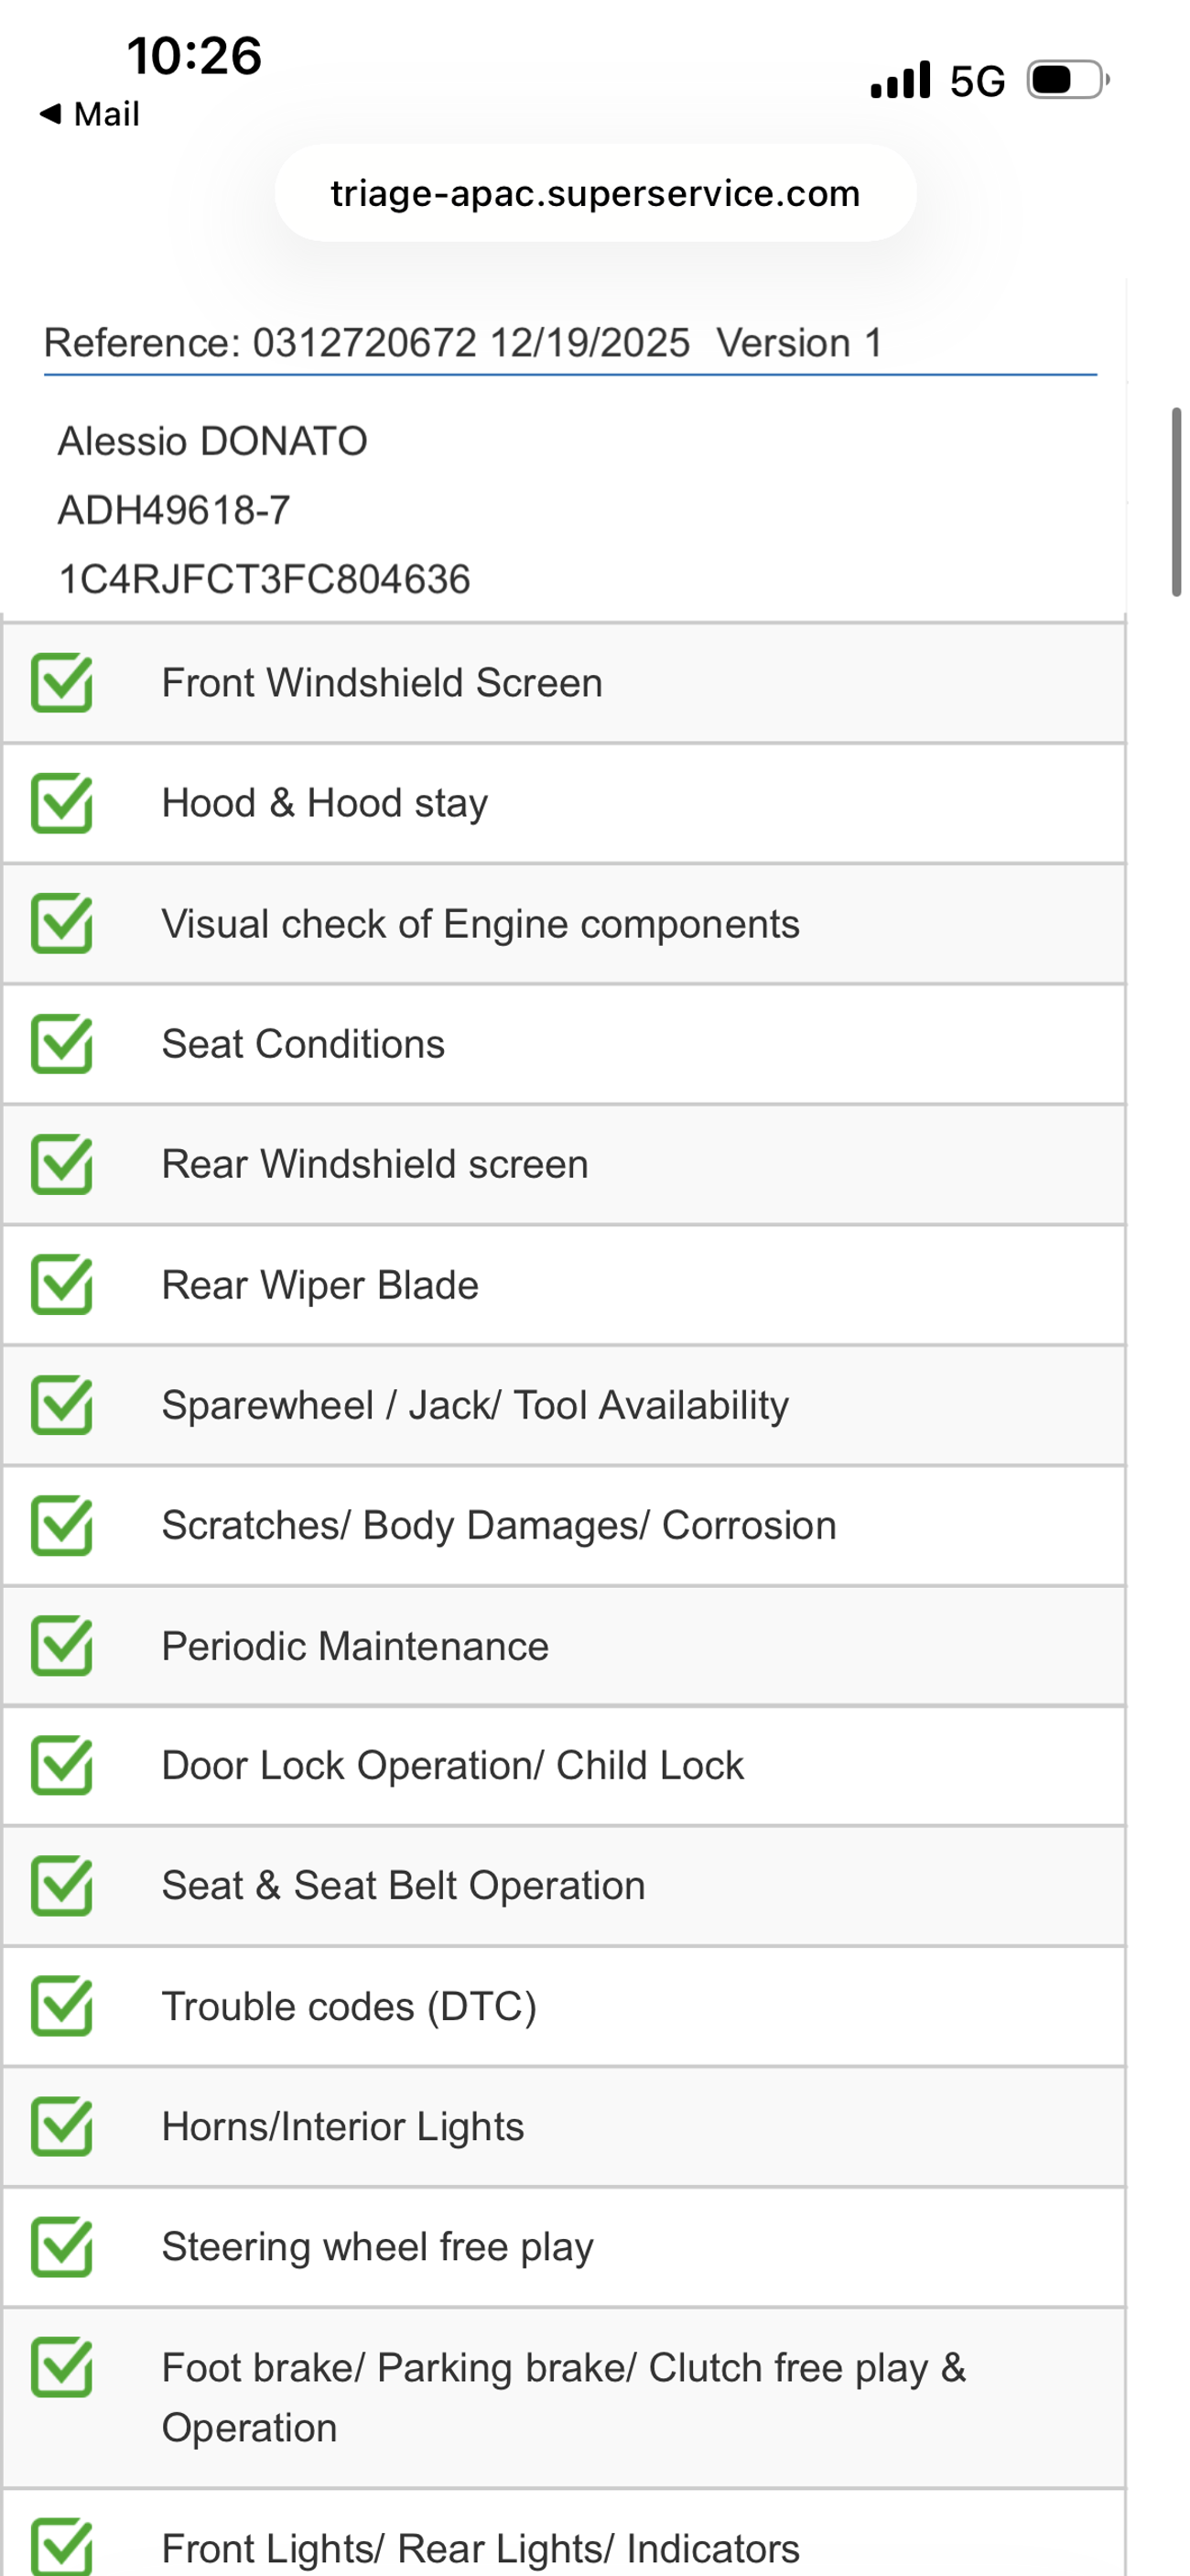
Task: Click the page scrollbar thumb
Action: pyautogui.click(x=1177, y=501)
